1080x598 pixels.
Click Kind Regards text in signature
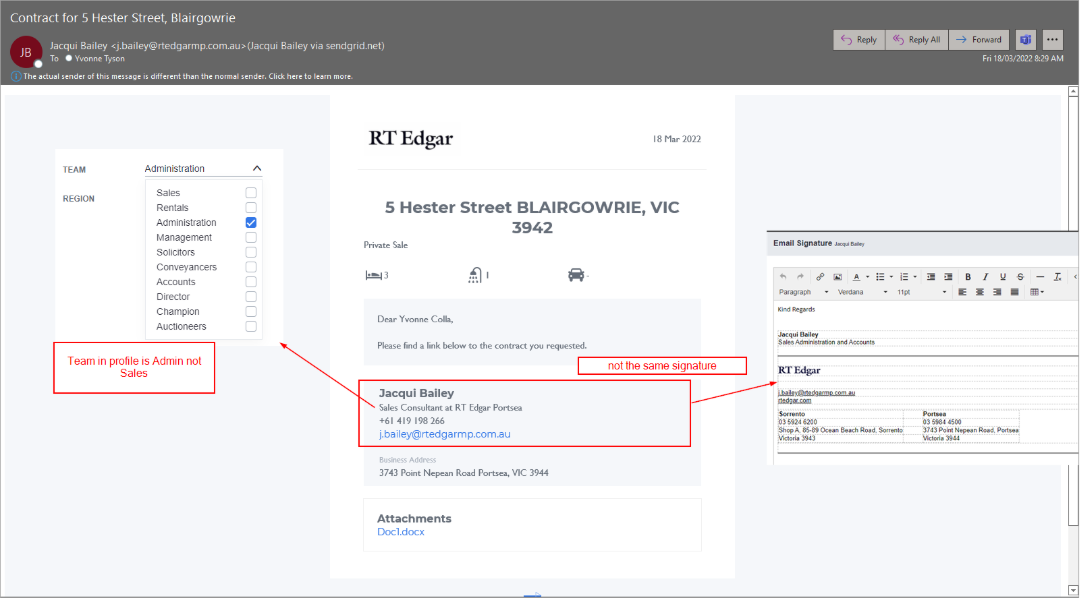(x=797, y=310)
